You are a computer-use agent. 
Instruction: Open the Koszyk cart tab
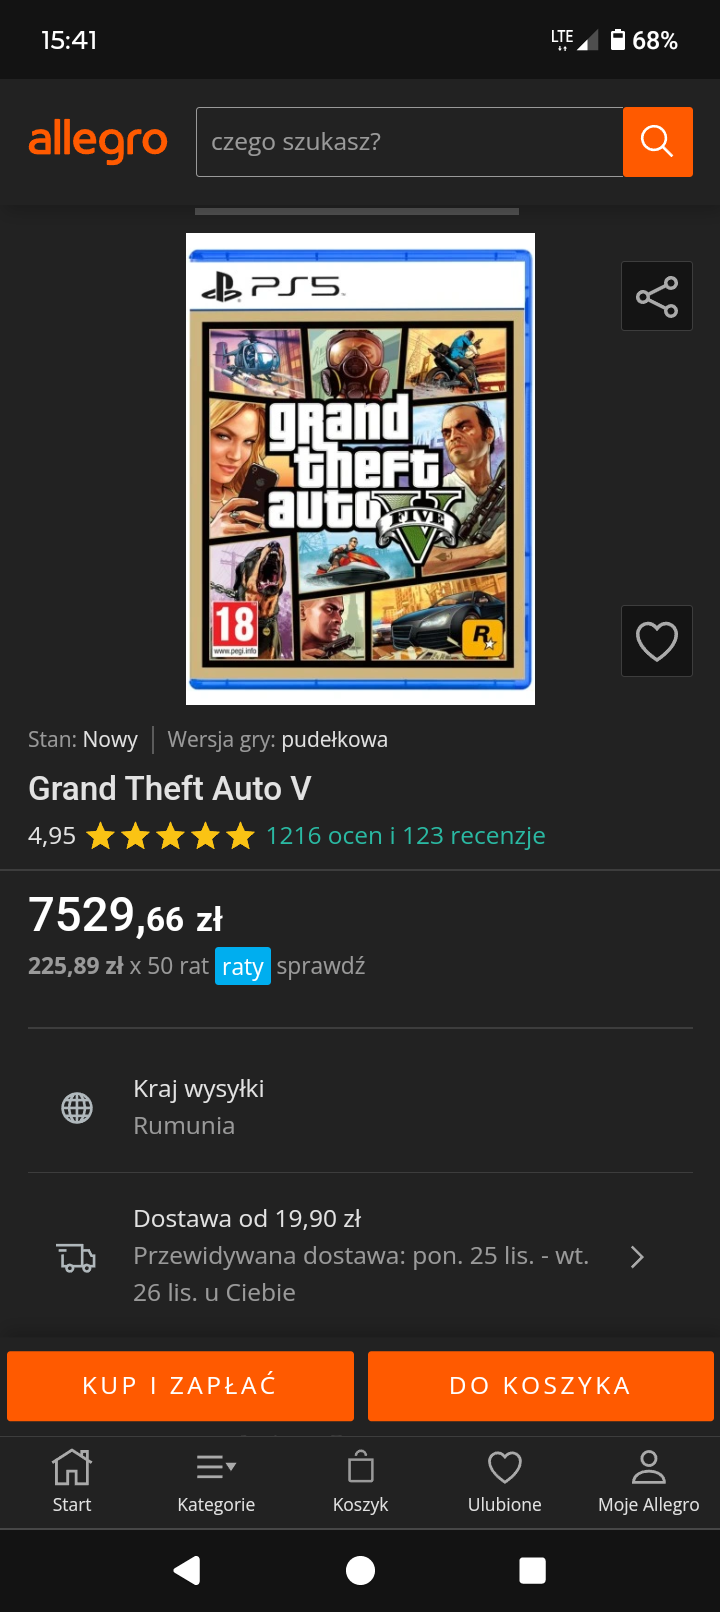coord(360,1482)
